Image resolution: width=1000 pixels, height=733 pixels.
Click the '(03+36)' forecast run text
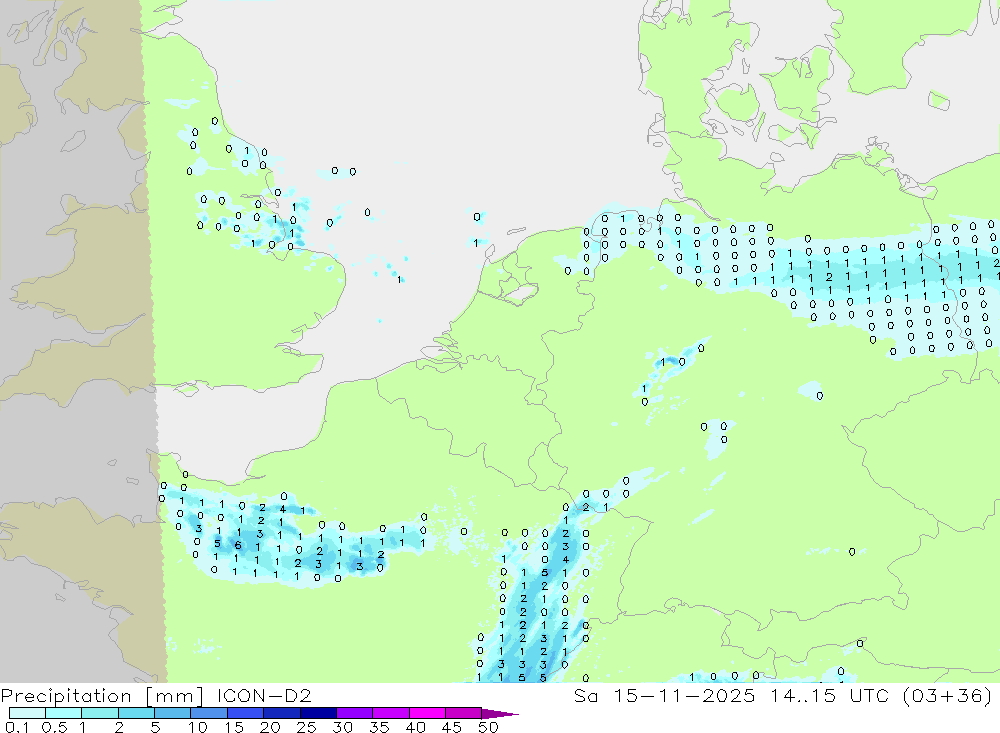[x=948, y=695]
